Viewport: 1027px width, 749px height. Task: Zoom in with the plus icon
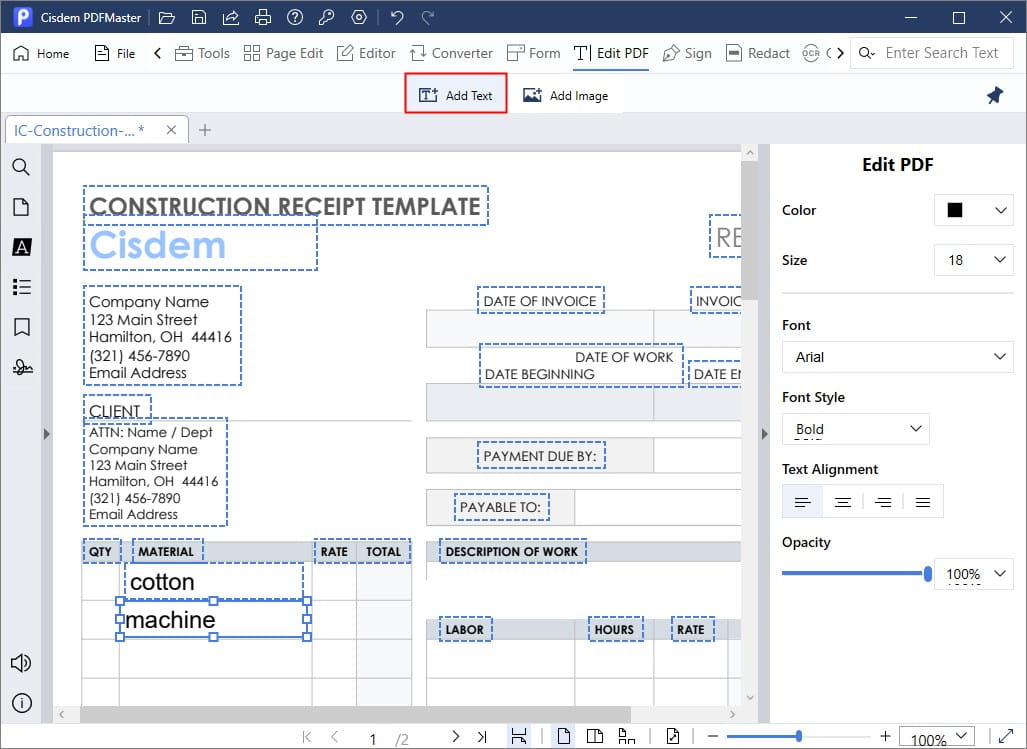point(885,737)
